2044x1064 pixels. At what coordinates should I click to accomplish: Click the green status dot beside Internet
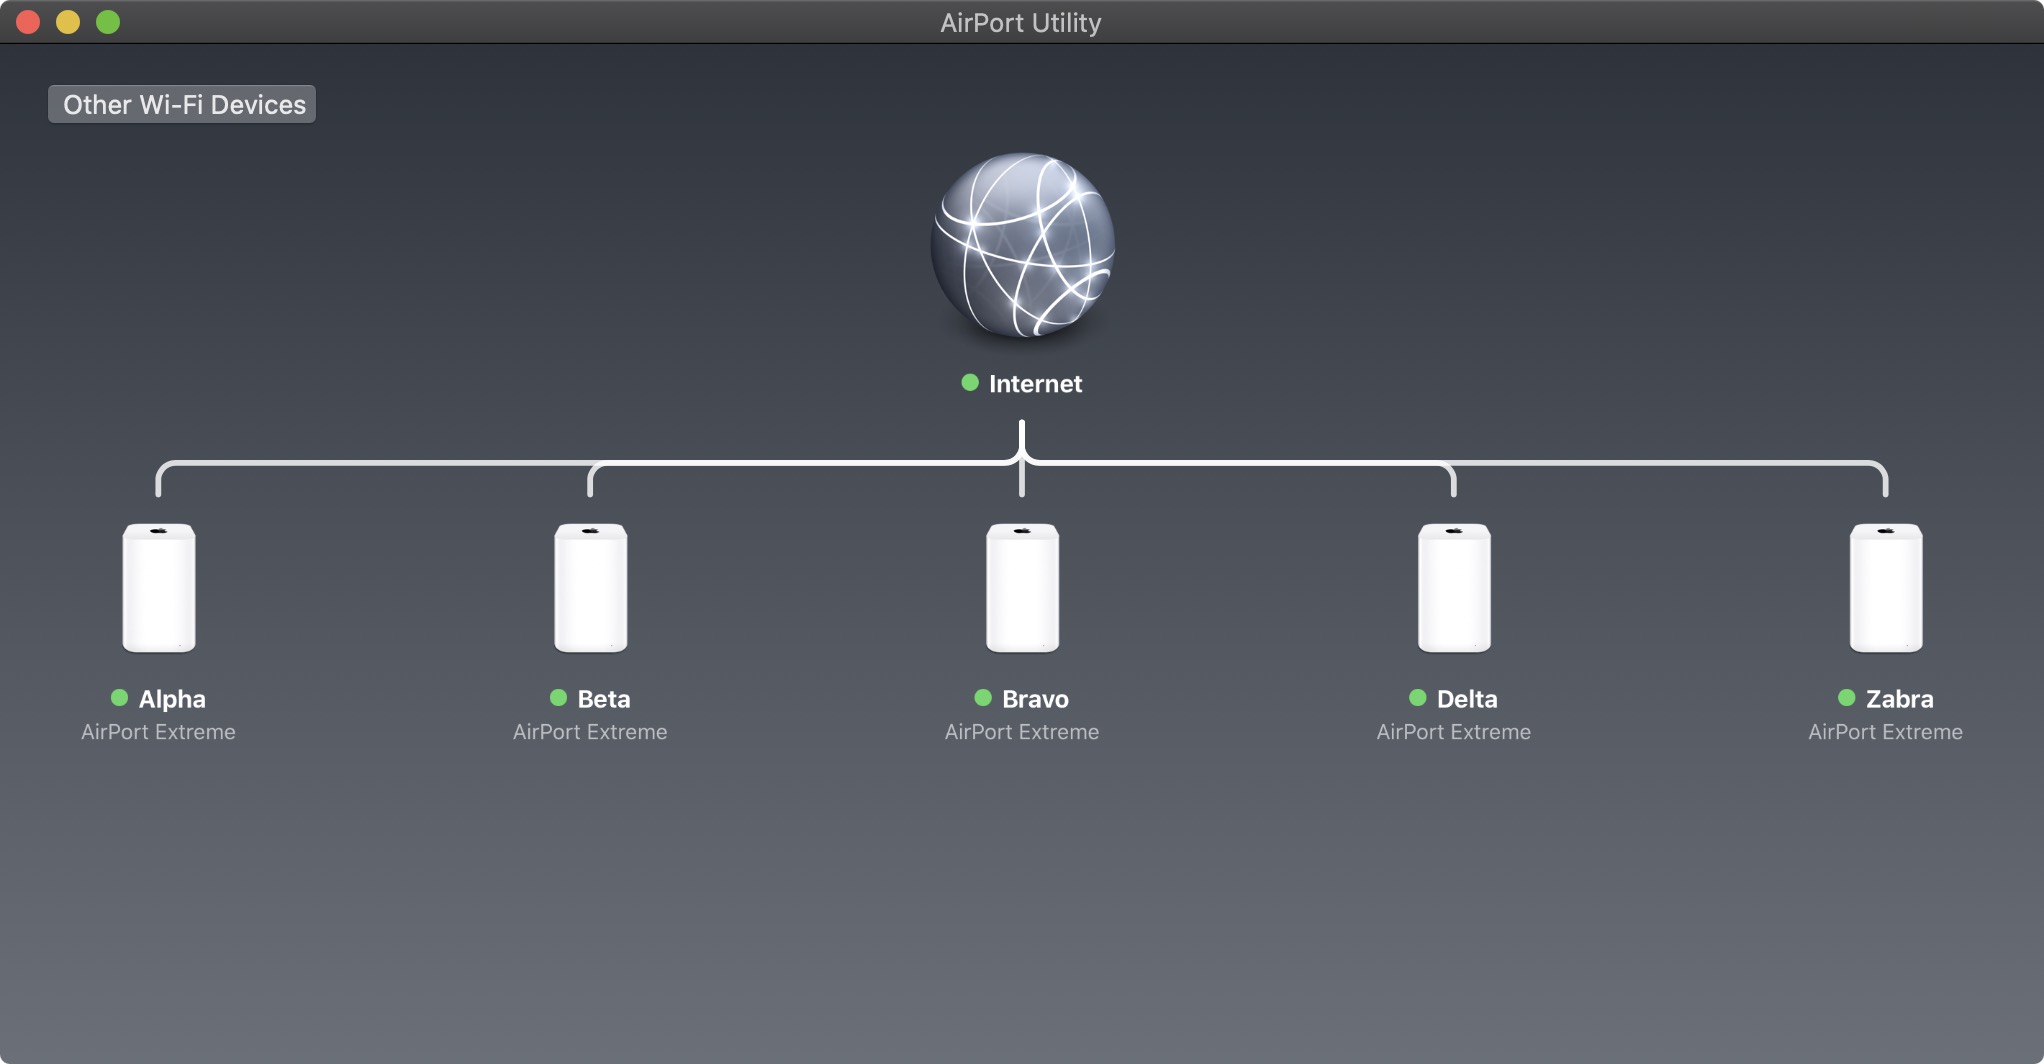click(969, 383)
